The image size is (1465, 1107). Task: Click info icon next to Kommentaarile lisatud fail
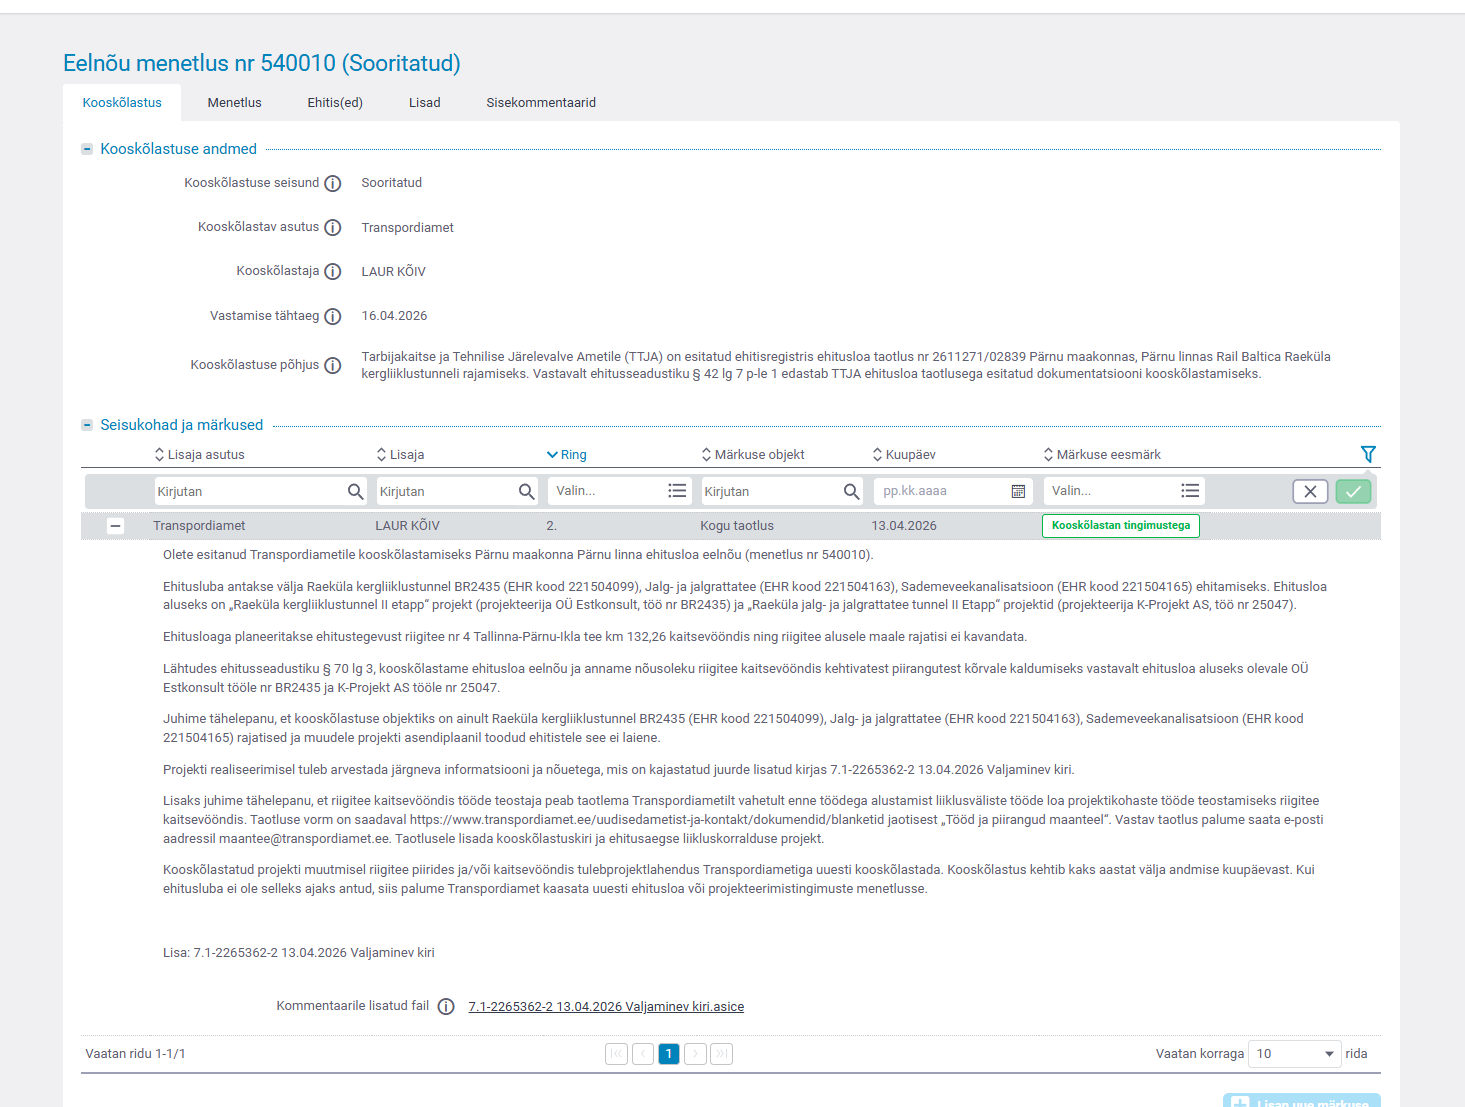tap(446, 1007)
